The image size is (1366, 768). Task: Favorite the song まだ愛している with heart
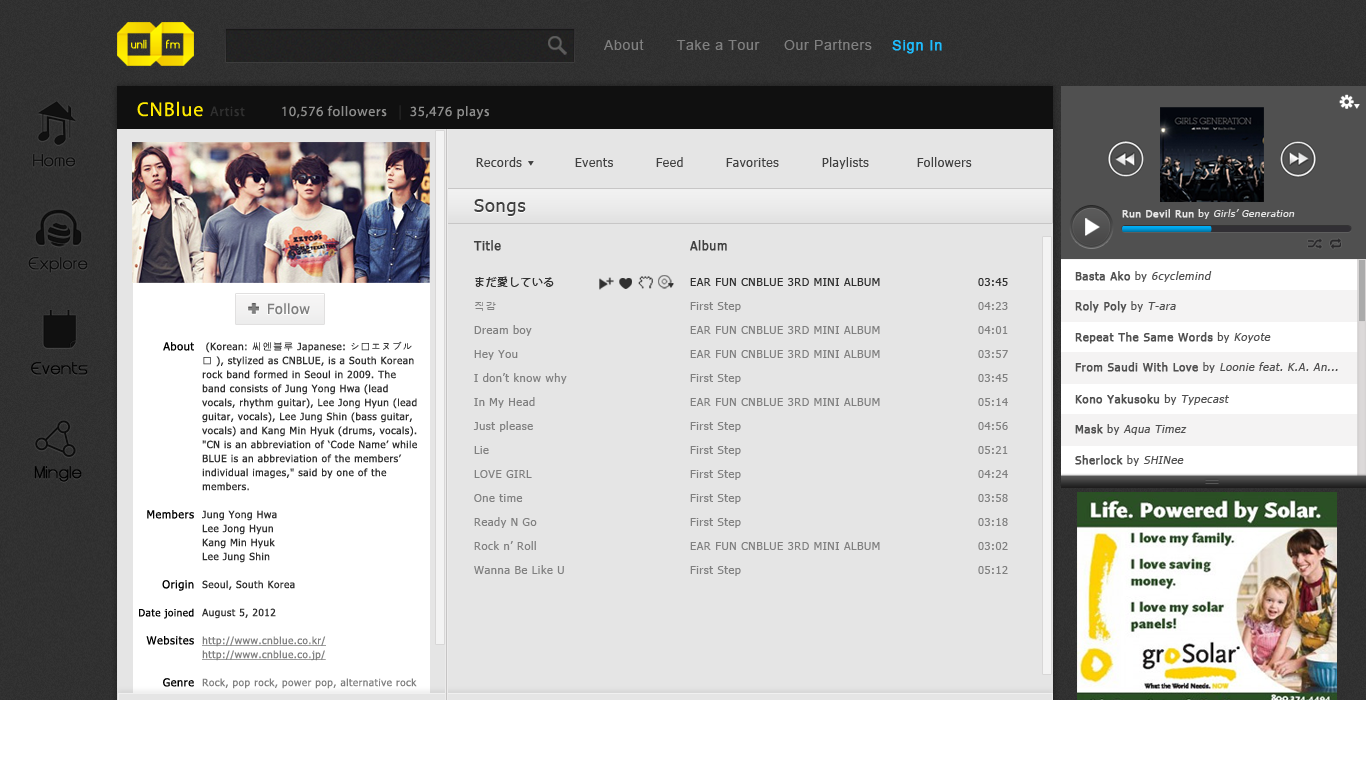click(x=625, y=283)
